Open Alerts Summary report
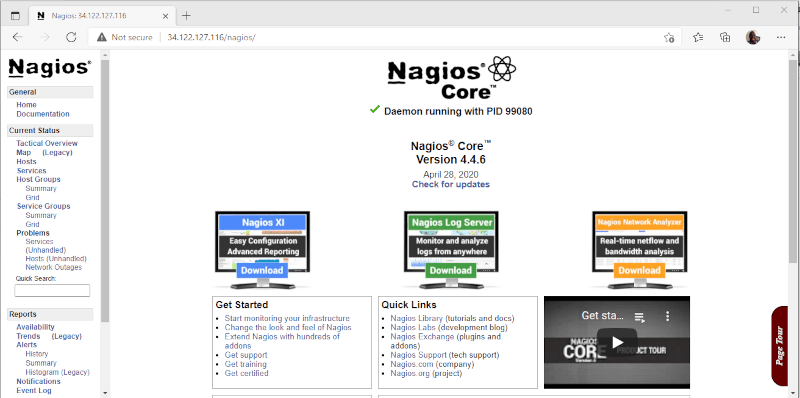Screen dimensions: 800x398 (41, 363)
